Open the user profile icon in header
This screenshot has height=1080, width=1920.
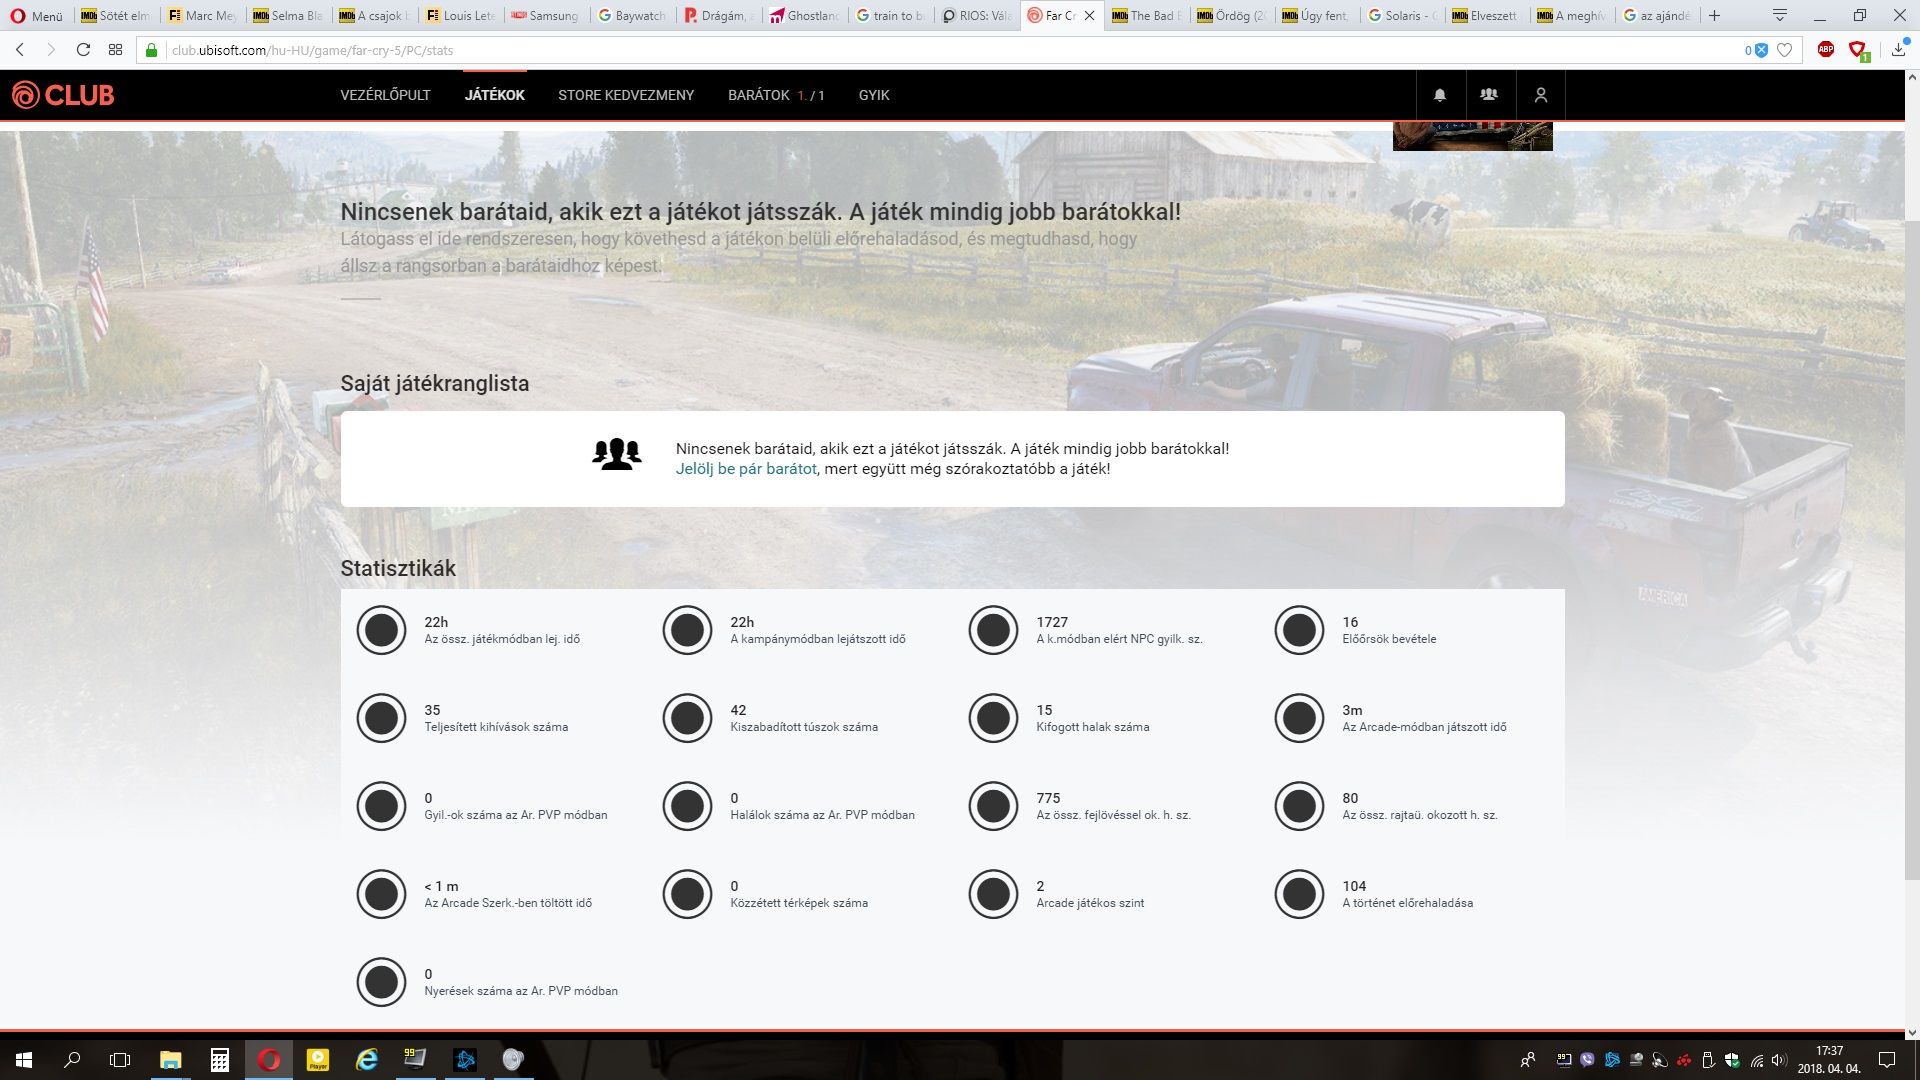[1540, 95]
